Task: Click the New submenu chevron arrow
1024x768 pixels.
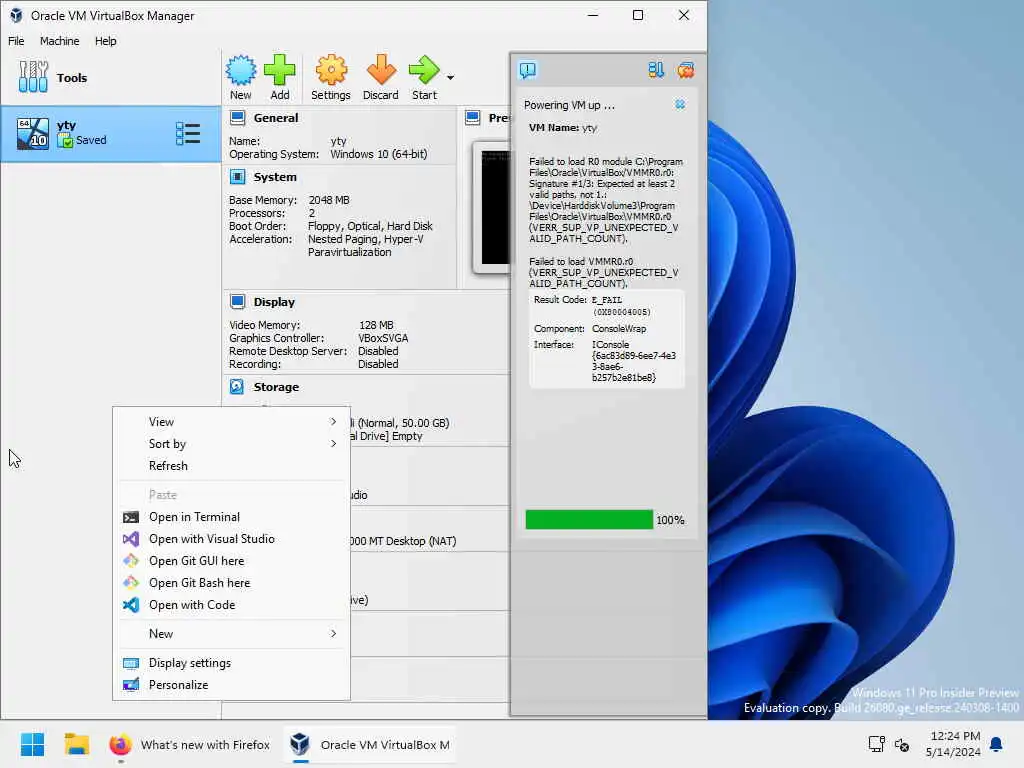Action: coord(334,633)
